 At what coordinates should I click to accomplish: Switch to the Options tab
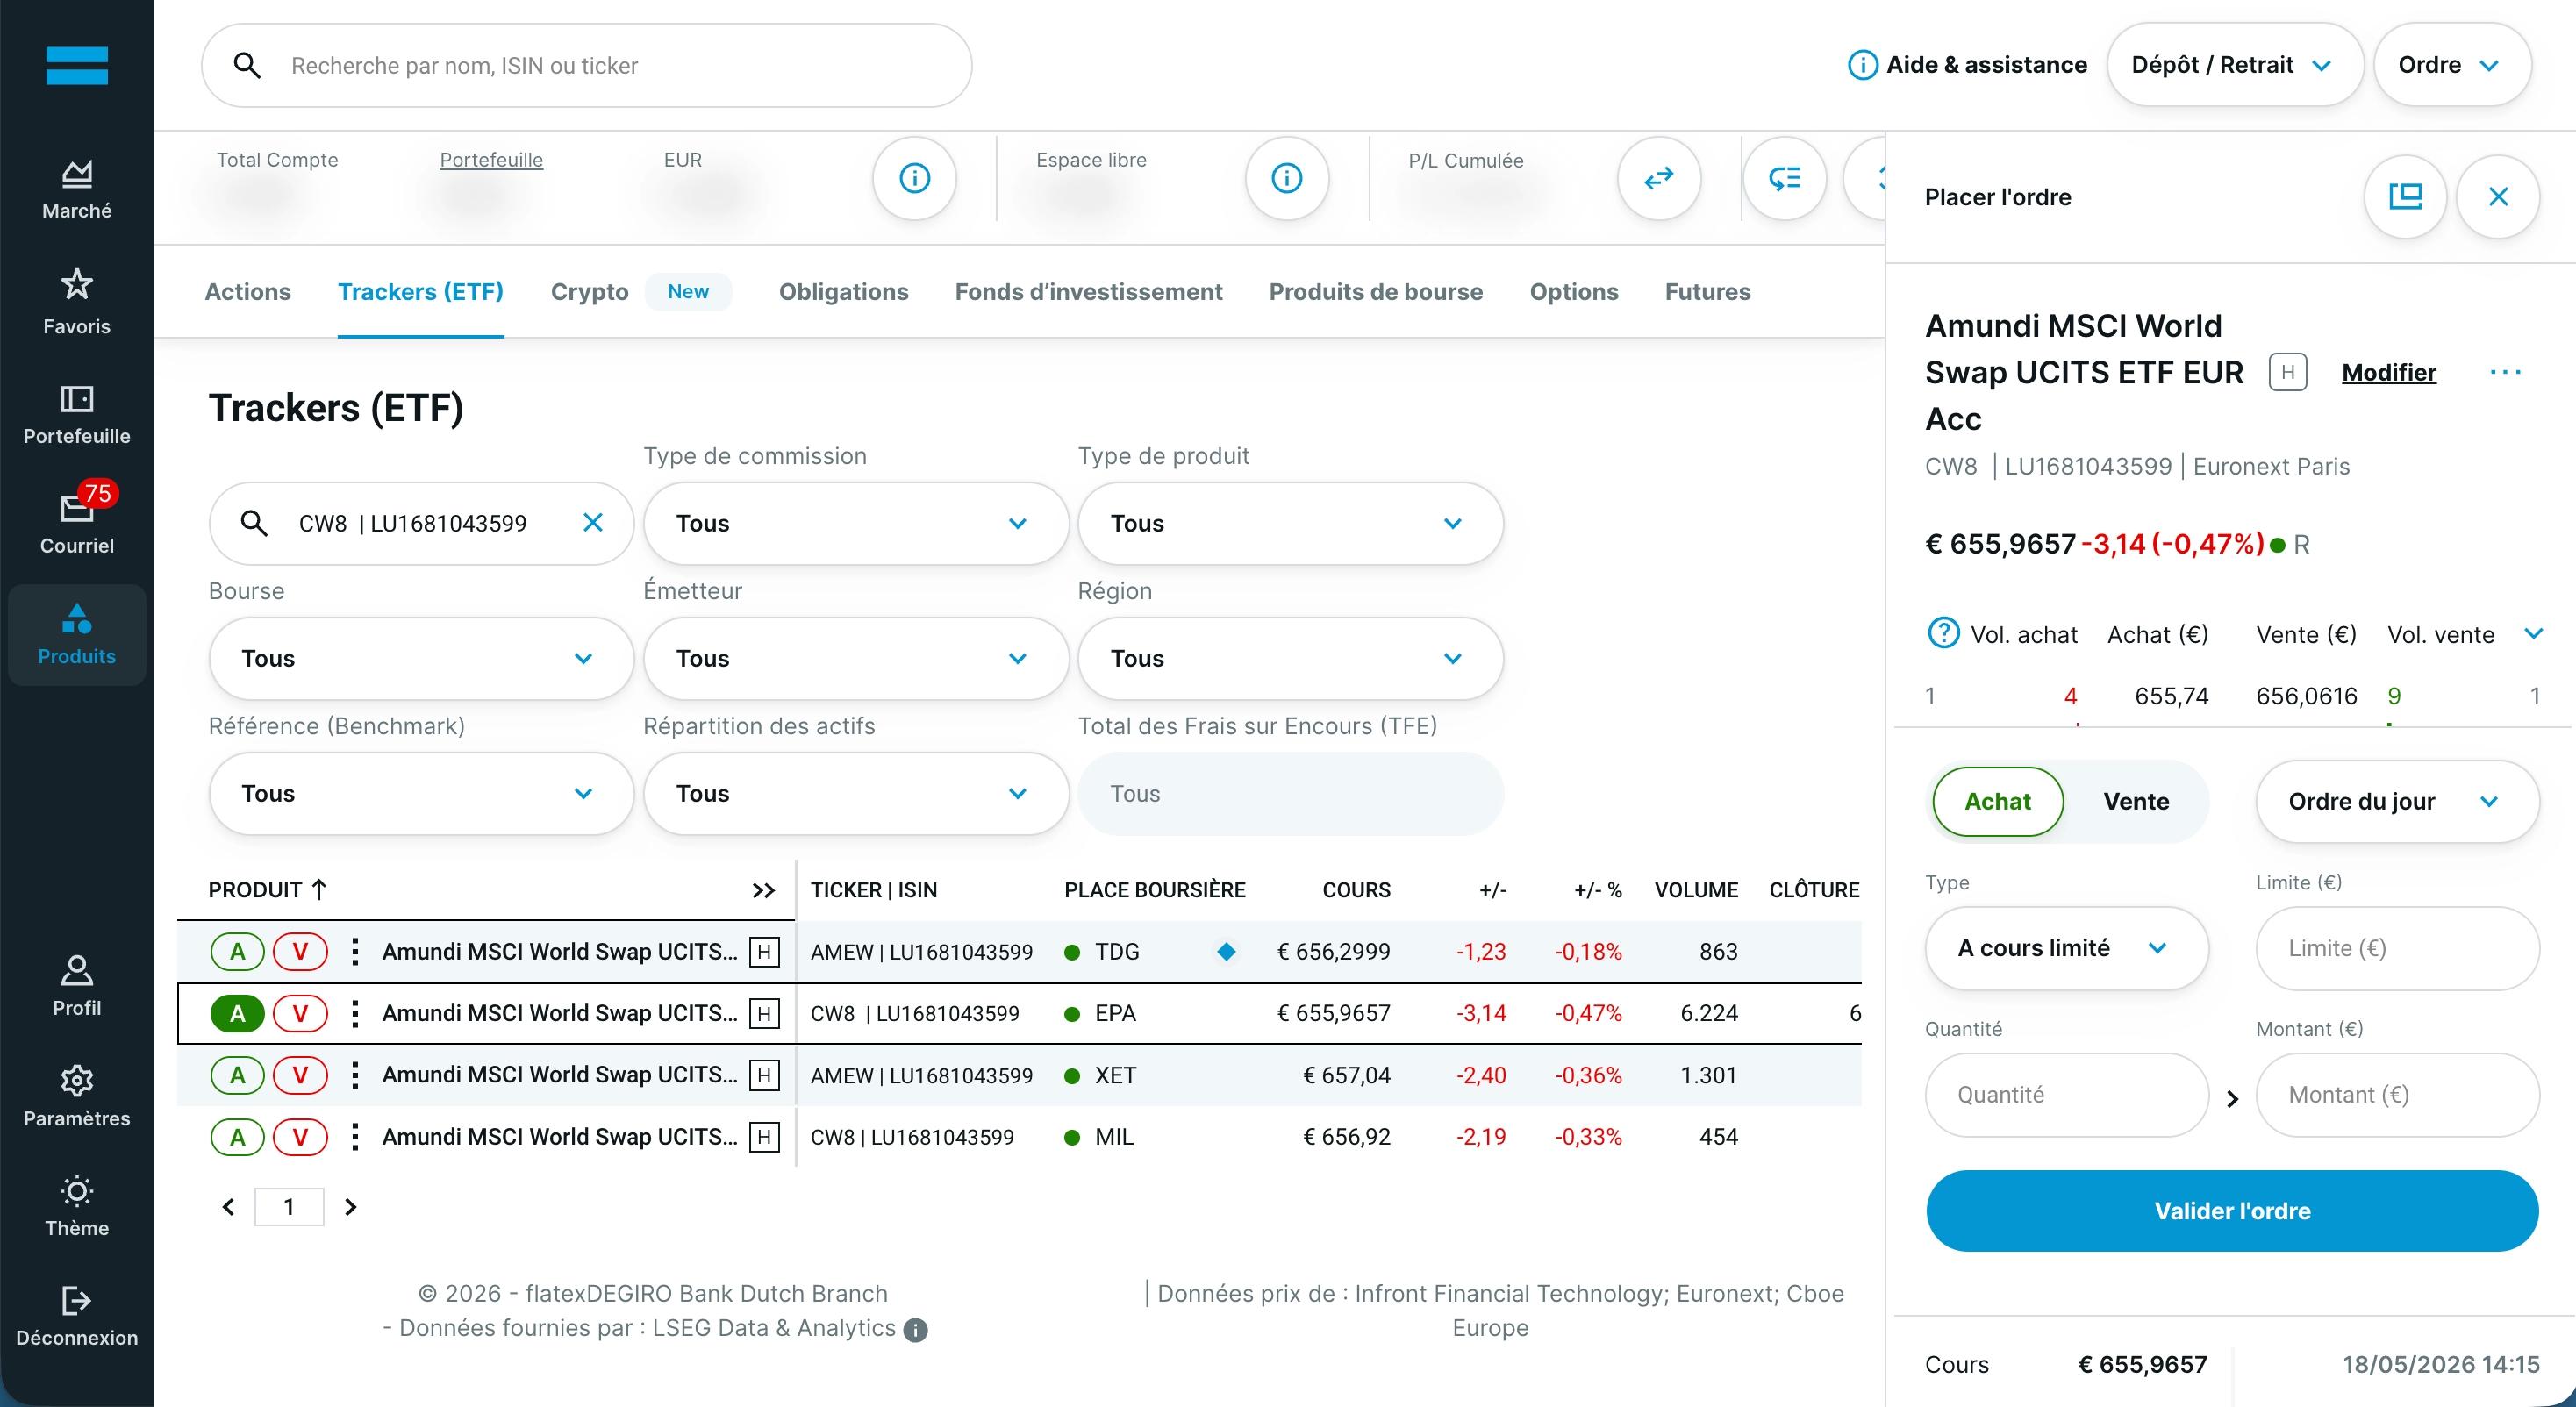pos(1574,291)
